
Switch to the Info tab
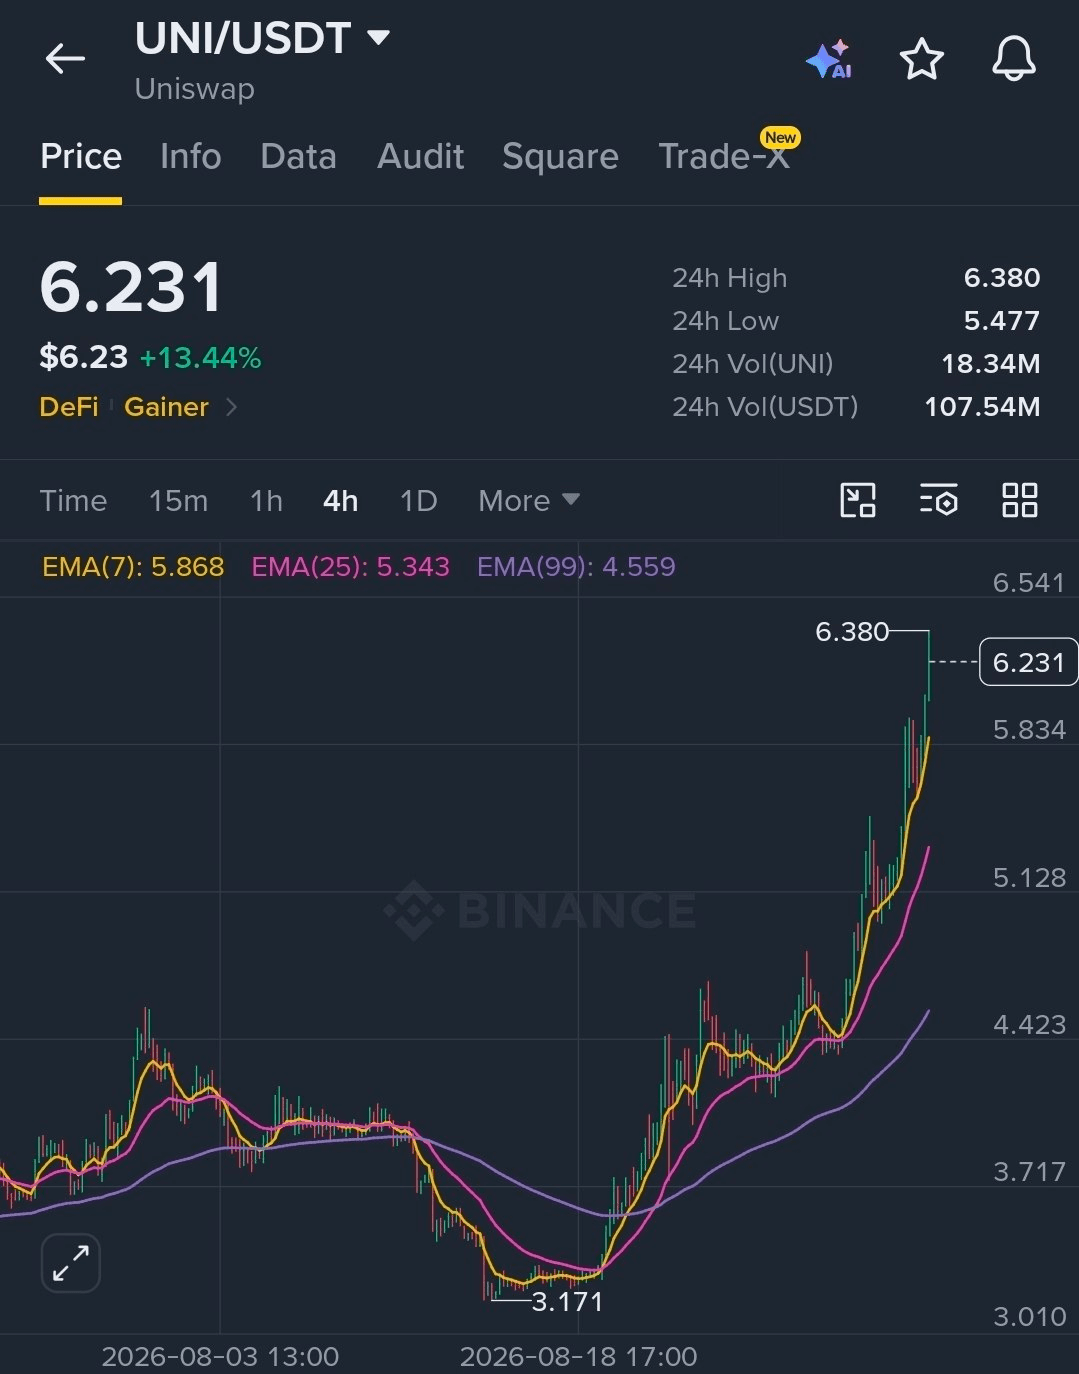[191, 157]
